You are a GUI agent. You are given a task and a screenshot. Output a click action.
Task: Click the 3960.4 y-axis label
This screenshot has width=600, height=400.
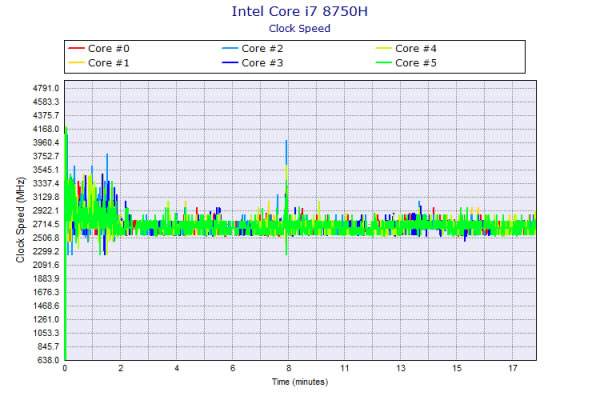pyautogui.click(x=46, y=143)
